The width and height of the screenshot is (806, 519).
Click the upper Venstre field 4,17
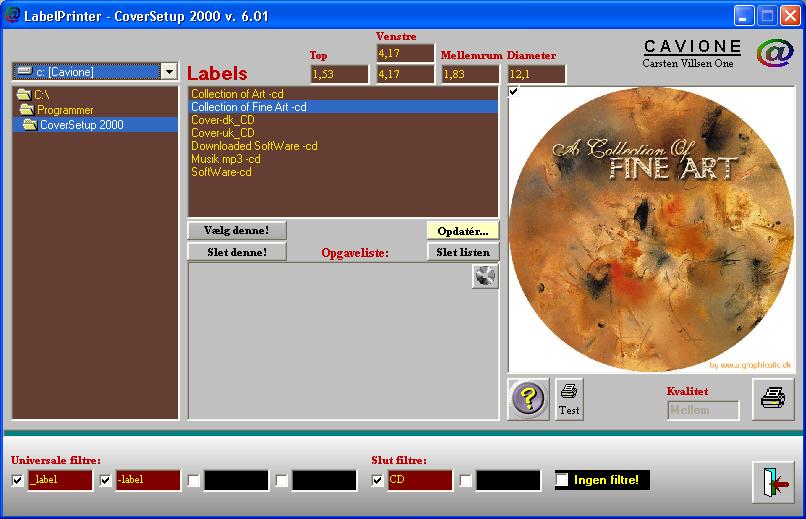405,53
